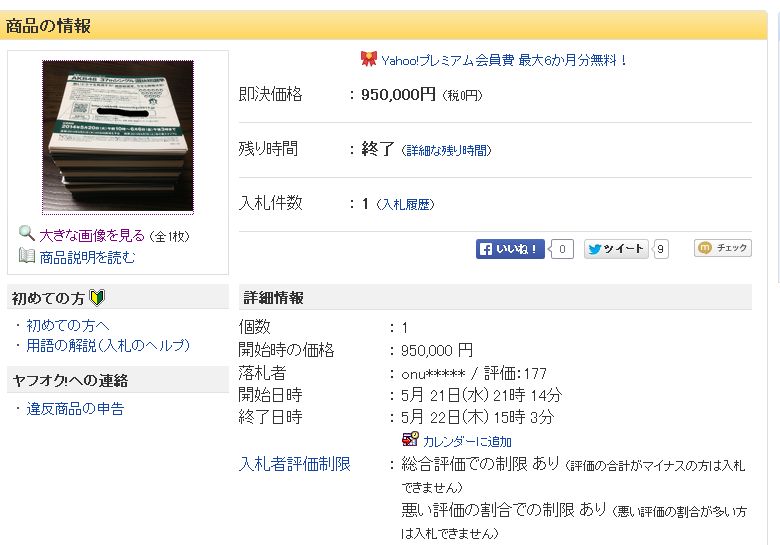Open the product thumbnail image
780x545 pixels.
(118, 137)
